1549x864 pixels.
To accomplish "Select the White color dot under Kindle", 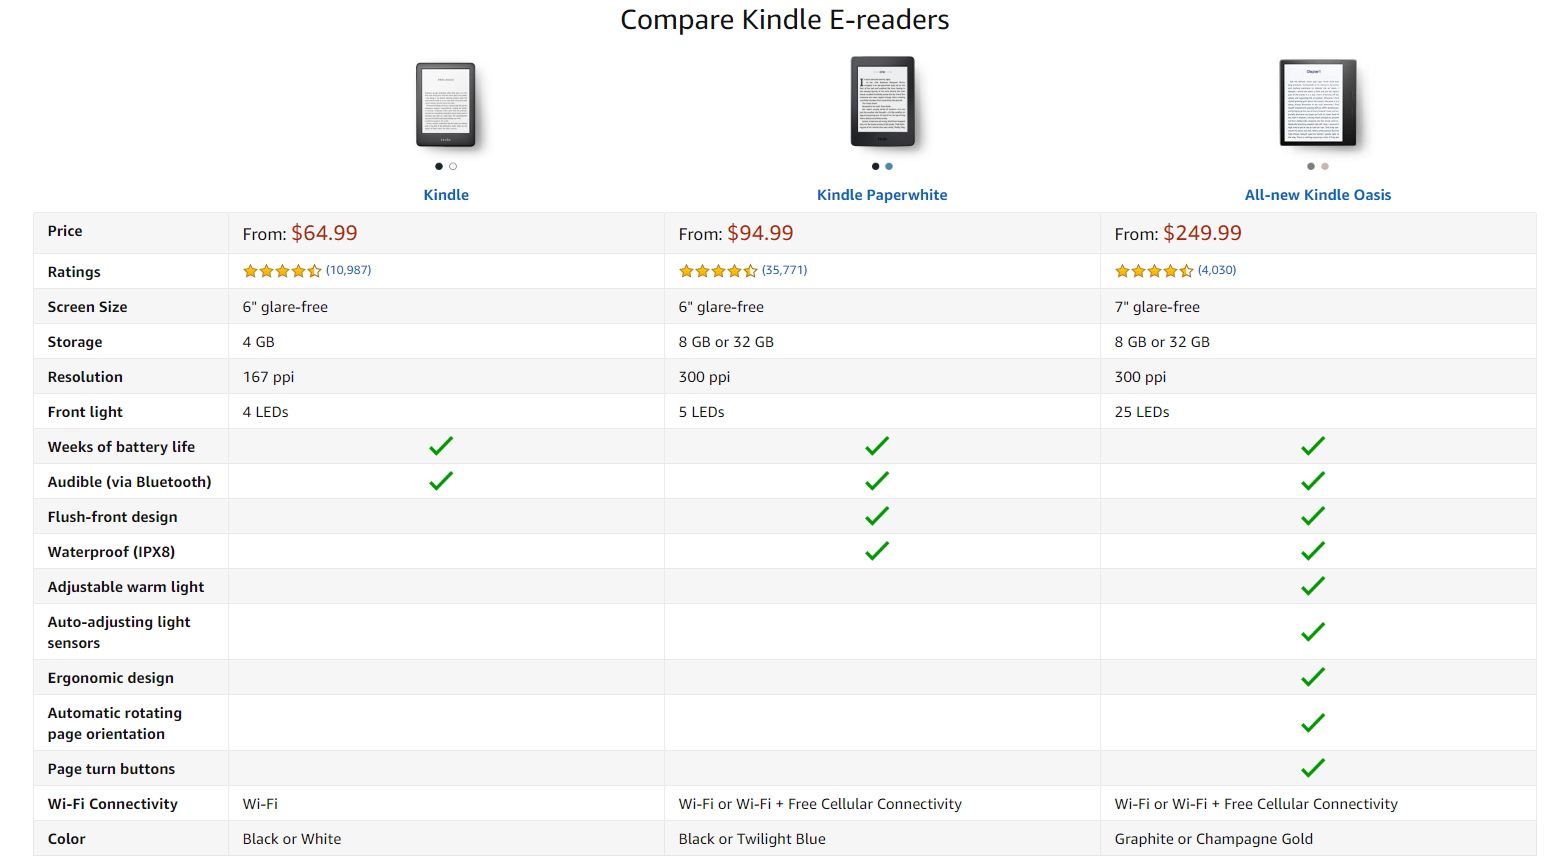I will [x=453, y=166].
